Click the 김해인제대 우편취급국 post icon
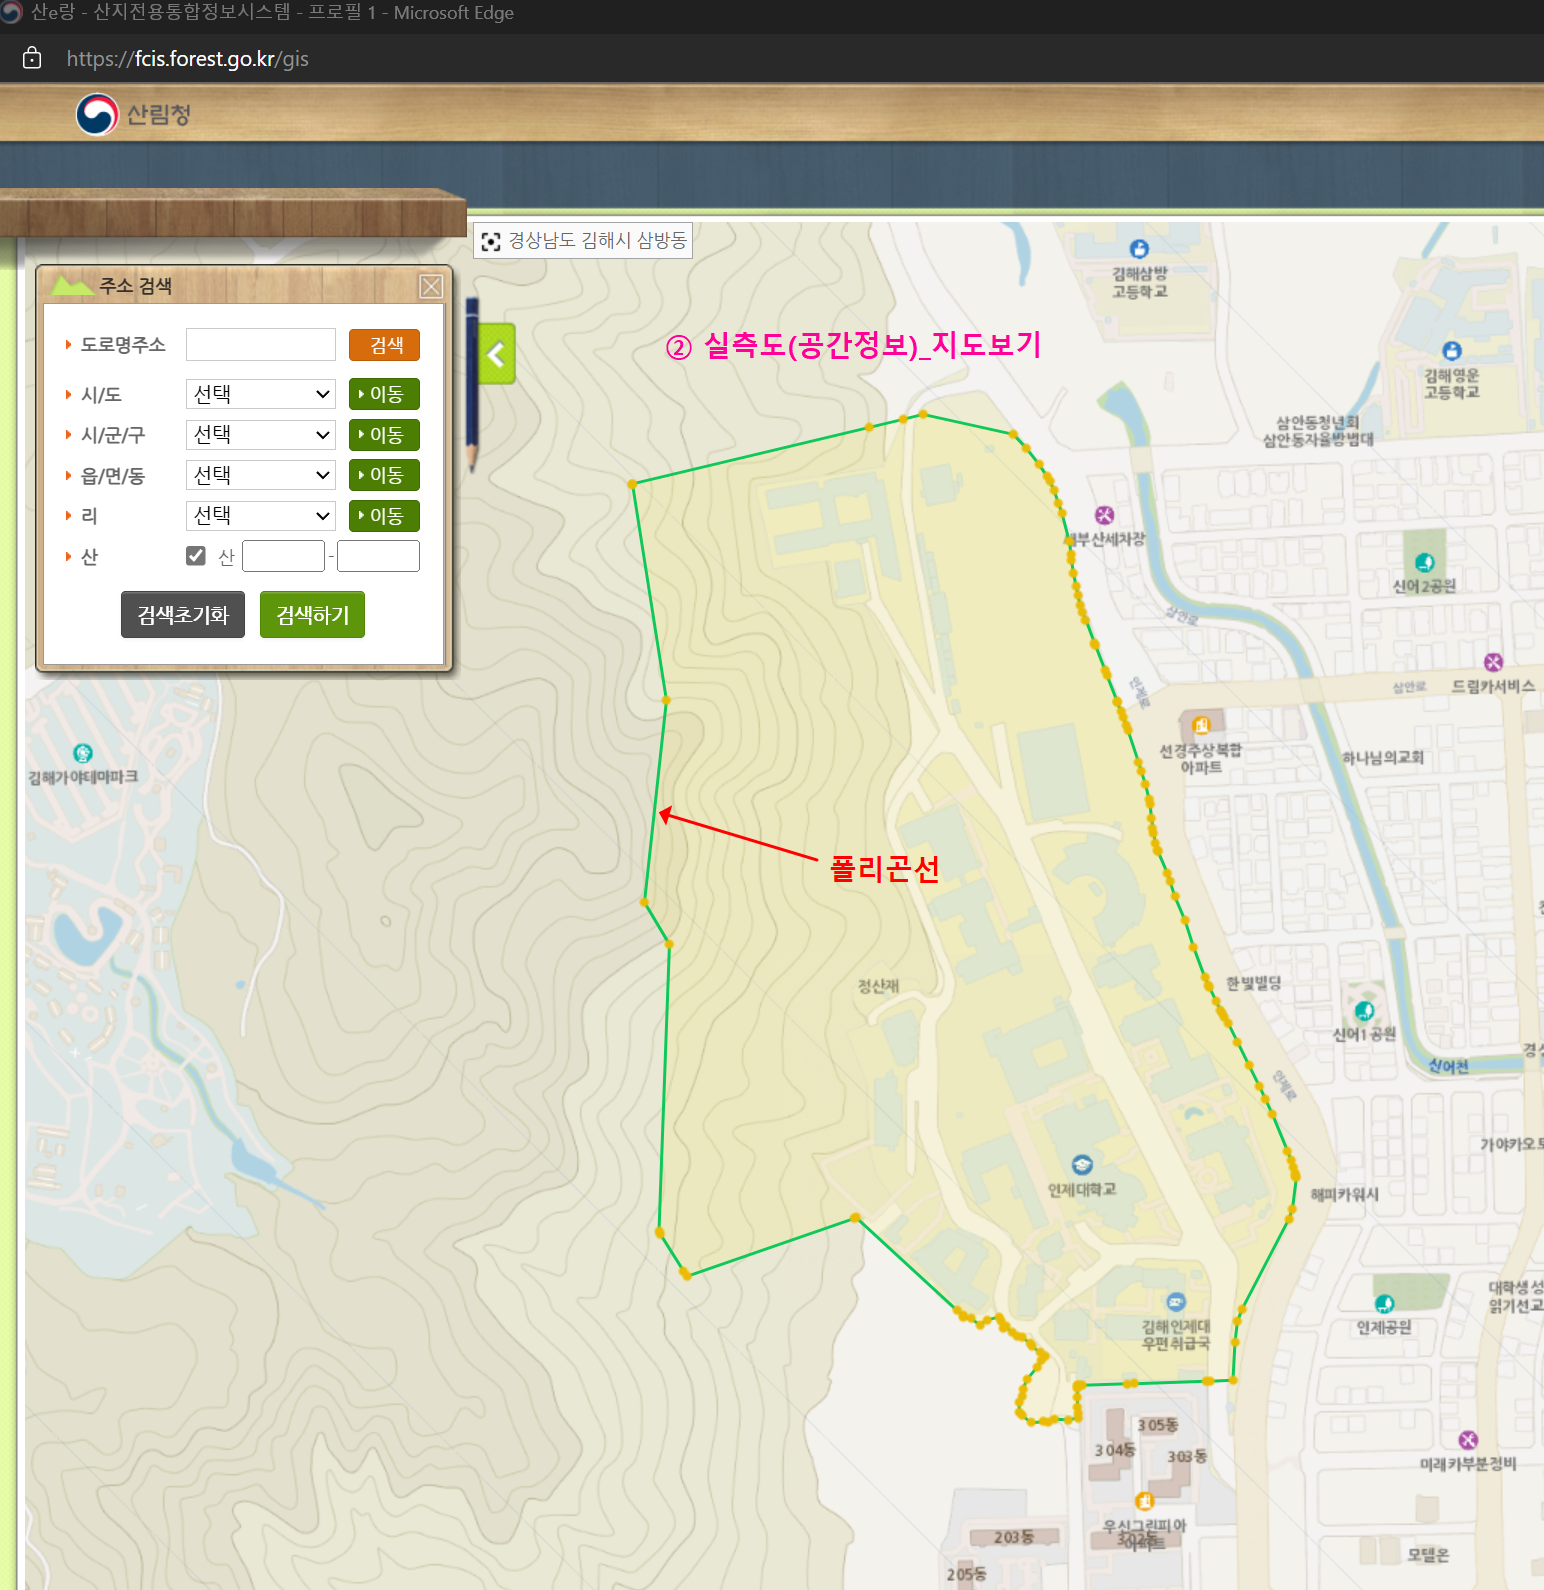This screenshot has height=1590, width=1544. click(x=1176, y=1302)
